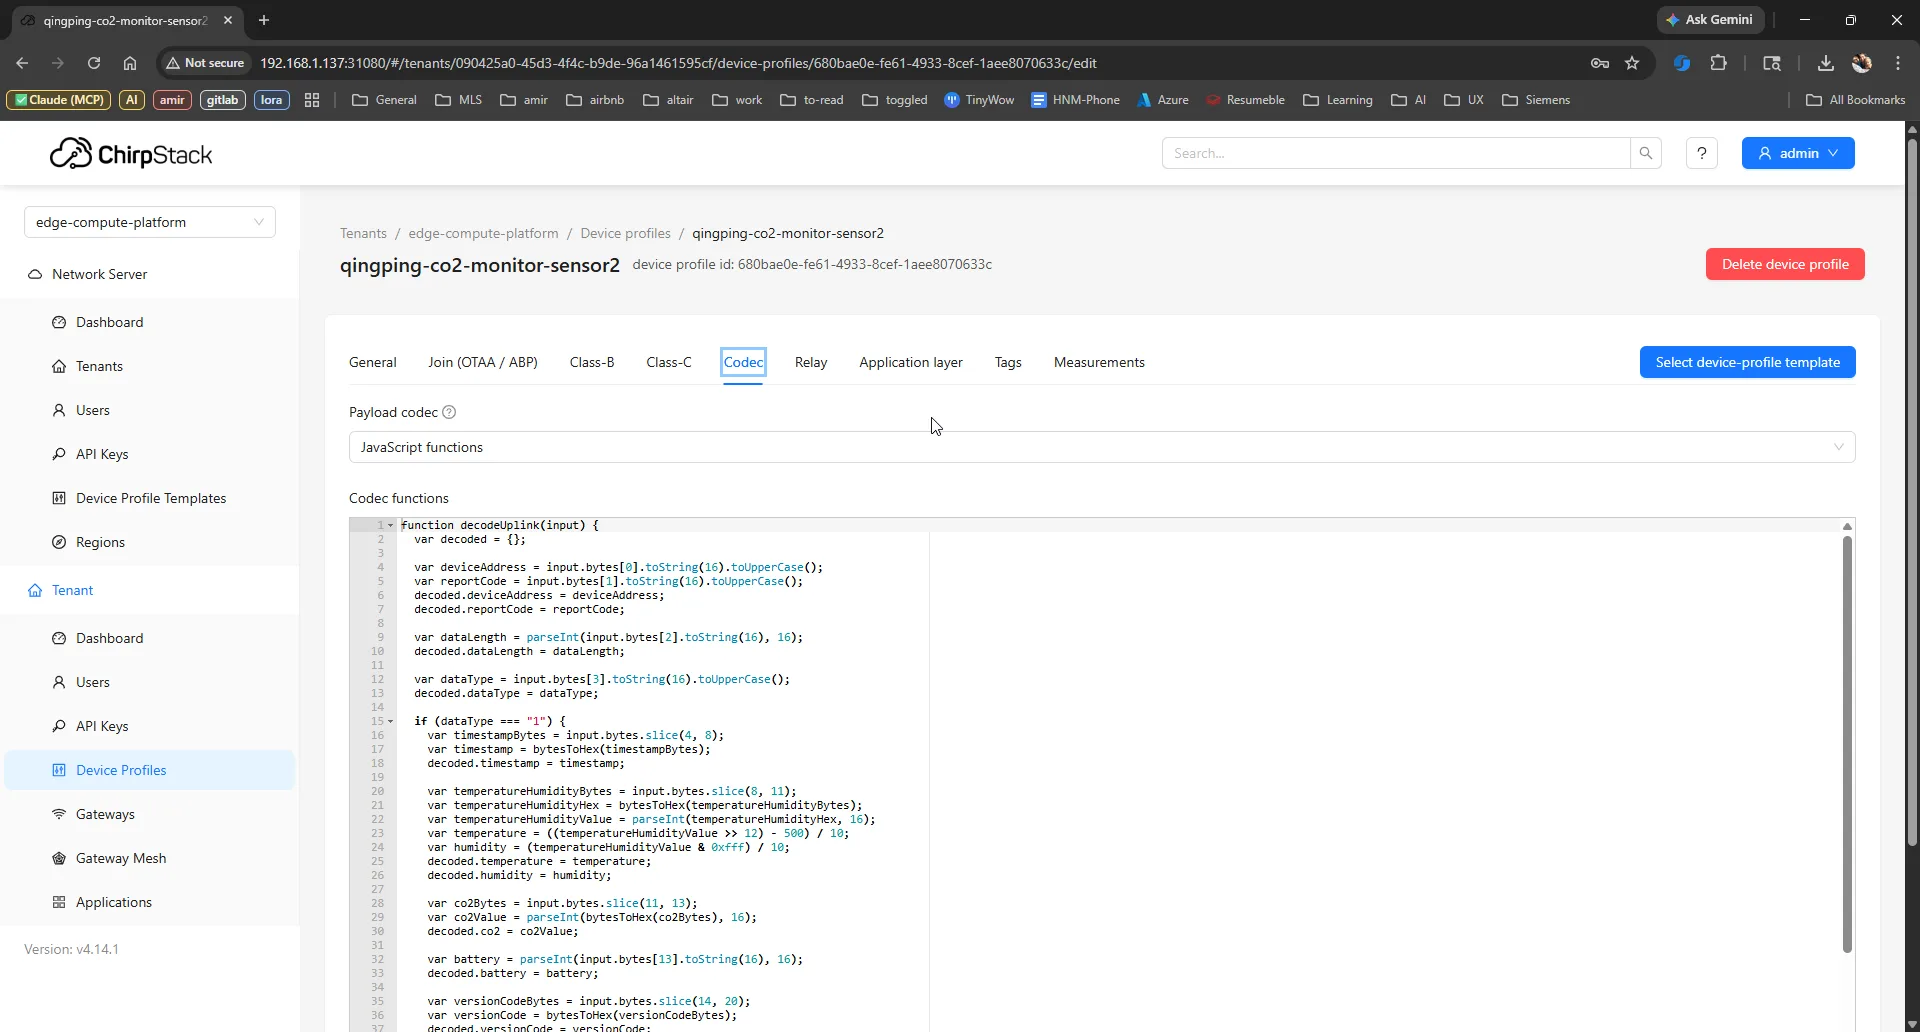Bookmark this page with star icon

pyautogui.click(x=1632, y=63)
